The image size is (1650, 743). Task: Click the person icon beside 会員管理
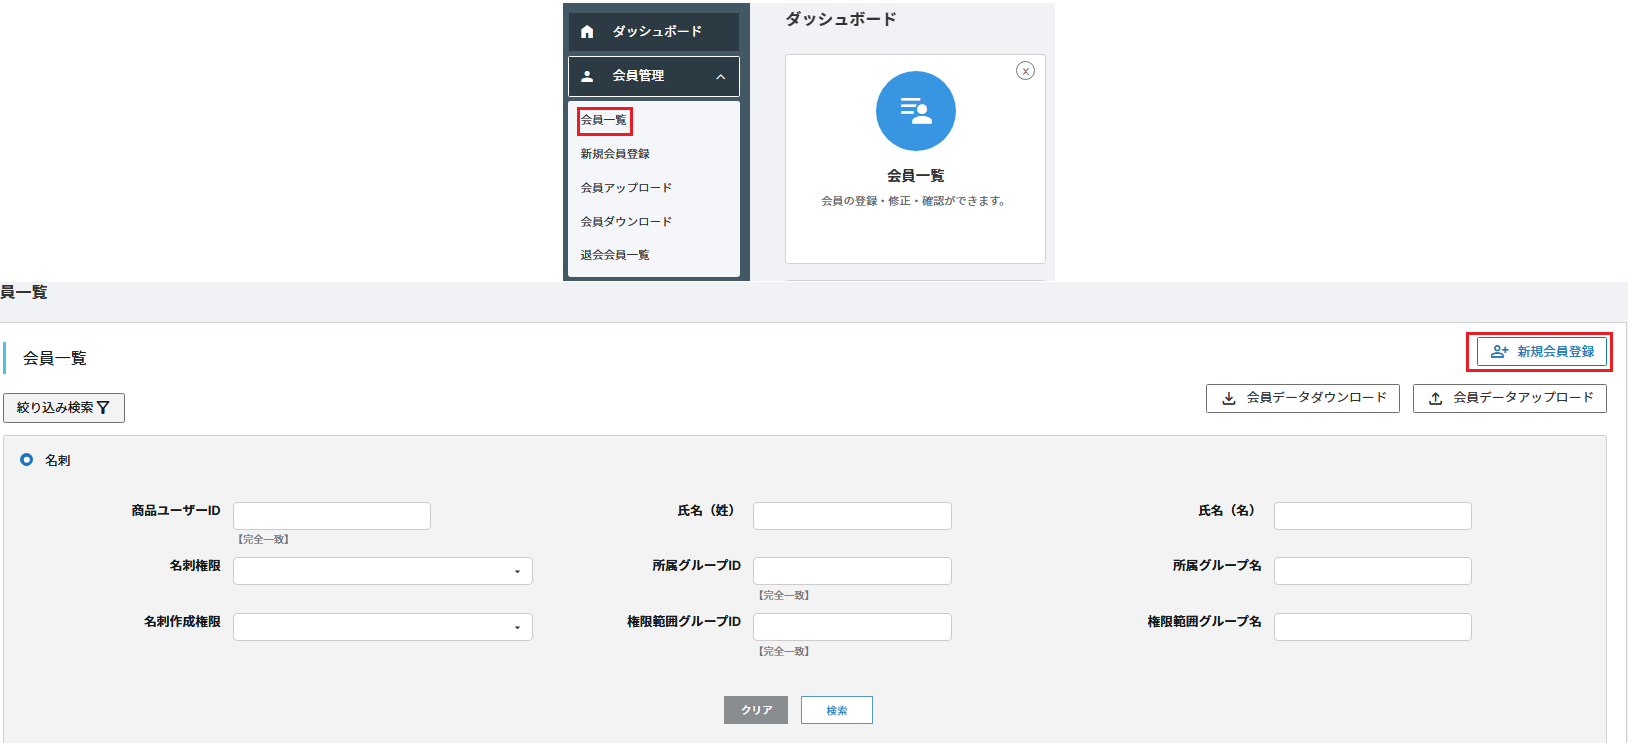(587, 76)
